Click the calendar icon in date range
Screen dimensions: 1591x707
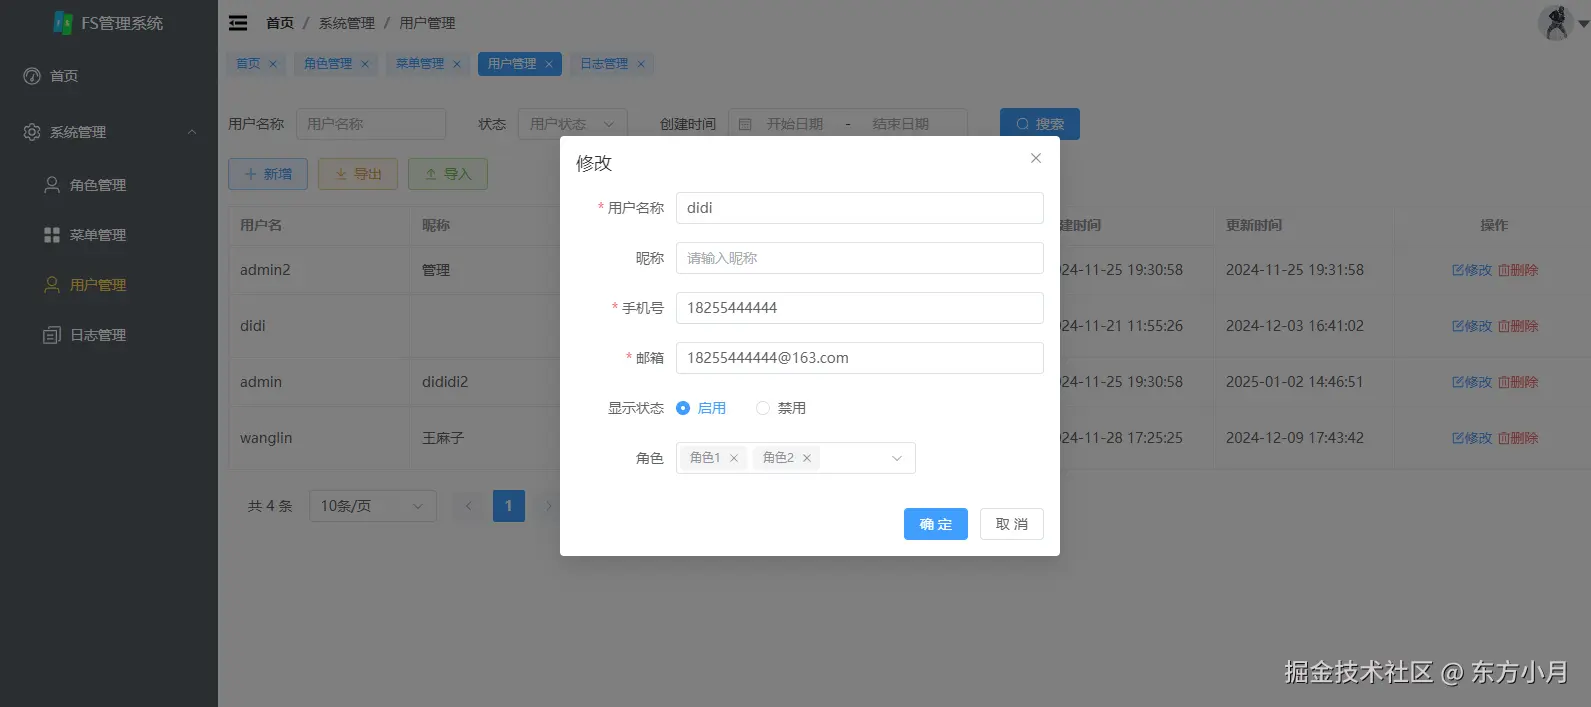click(x=745, y=124)
